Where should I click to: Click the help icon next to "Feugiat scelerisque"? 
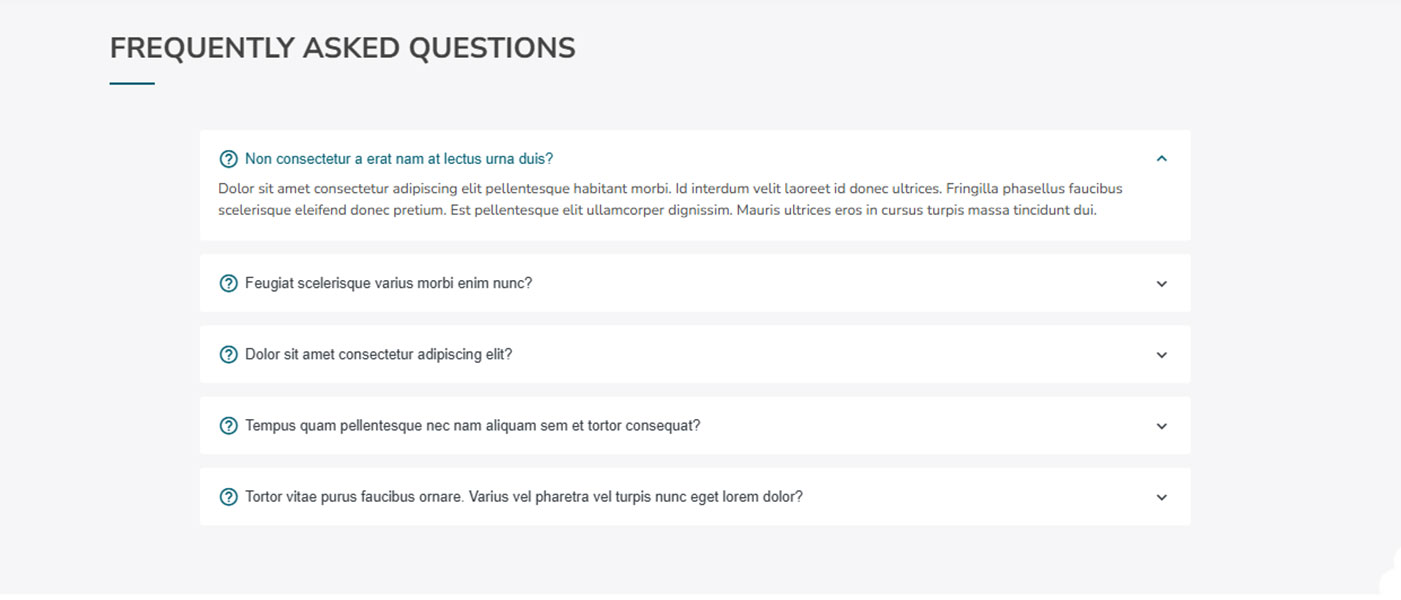coord(228,283)
